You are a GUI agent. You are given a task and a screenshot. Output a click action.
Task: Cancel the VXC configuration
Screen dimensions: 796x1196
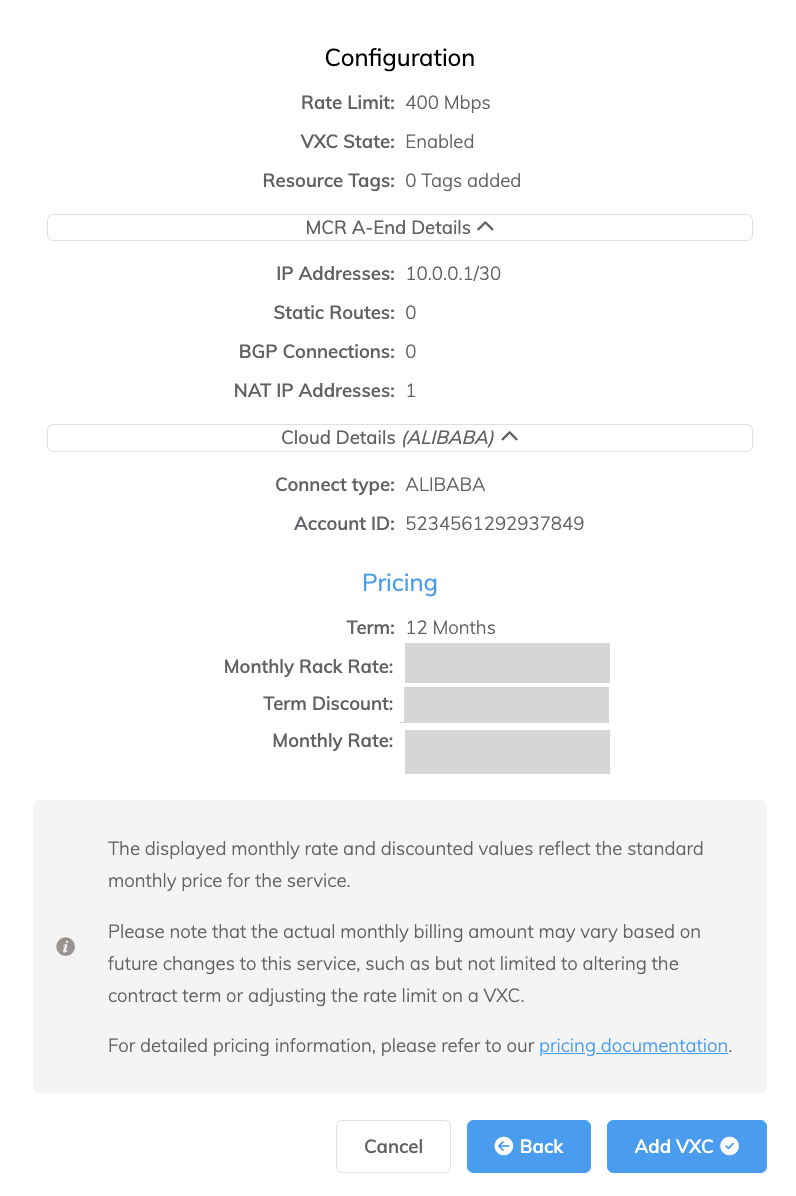[393, 1146]
